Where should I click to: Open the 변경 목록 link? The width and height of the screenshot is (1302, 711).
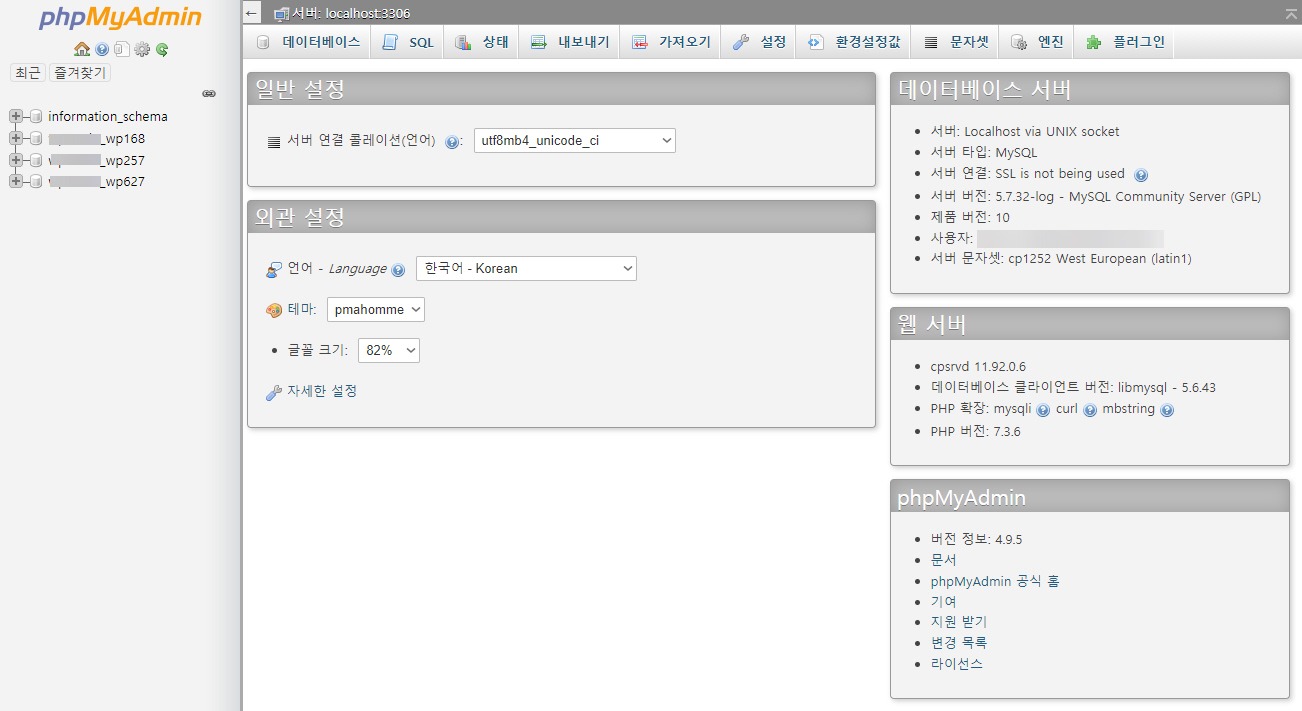[959, 643]
